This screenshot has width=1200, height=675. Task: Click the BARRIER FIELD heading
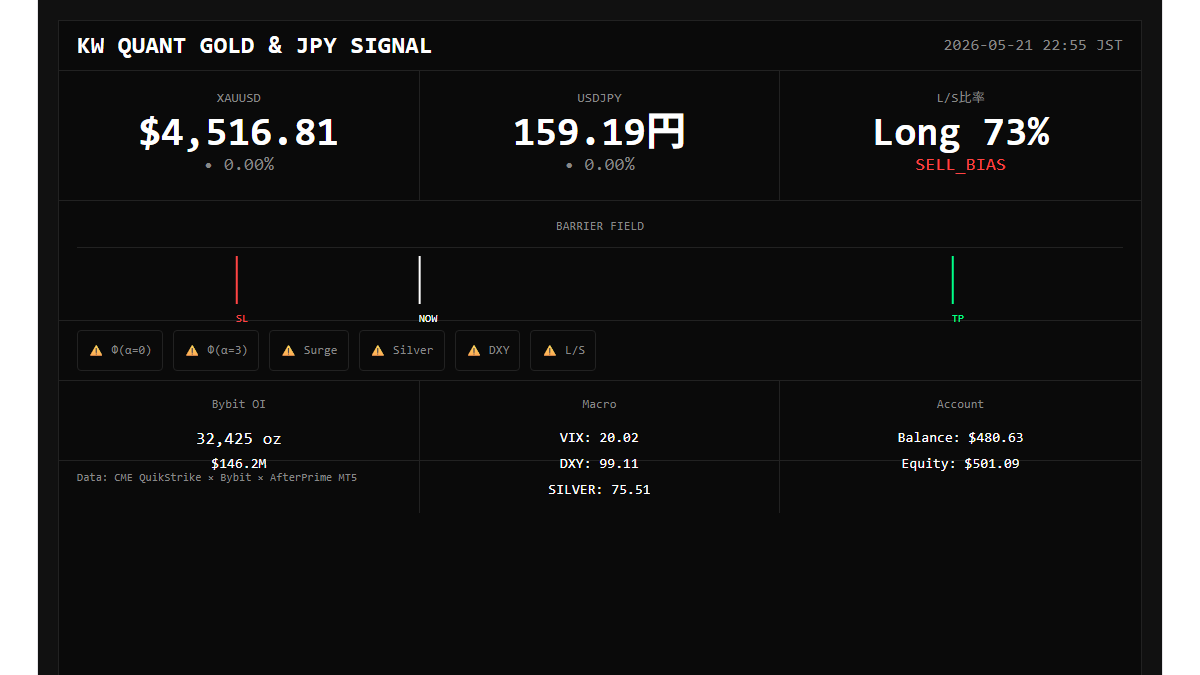pyautogui.click(x=600, y=227)
